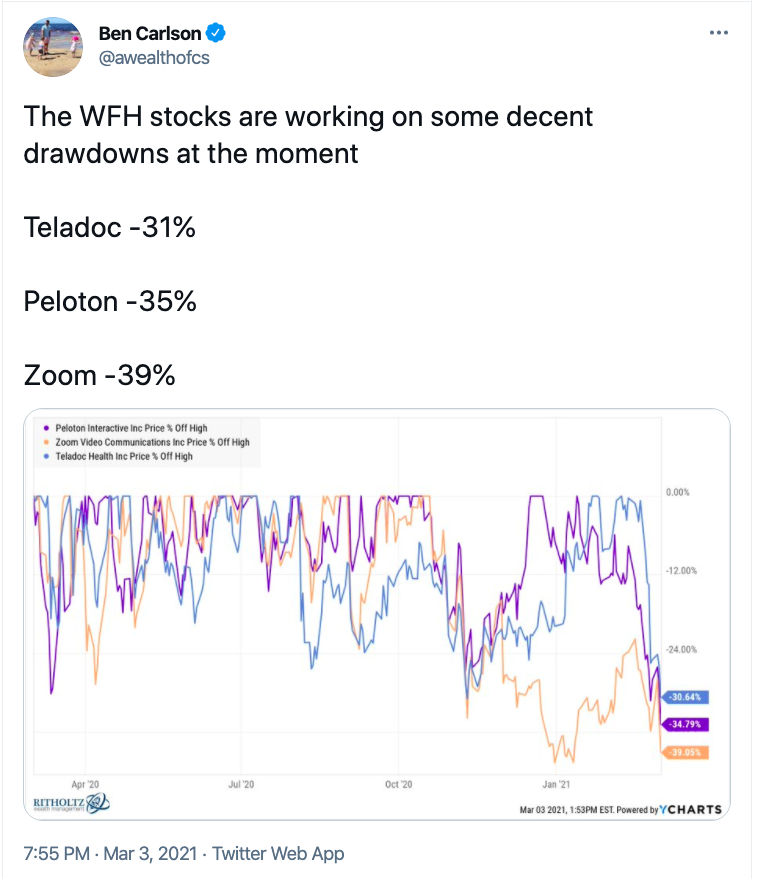Click Ben Carlson's profile avatar photo
This screenshot has width=759, height=879.
pos(51,45)
